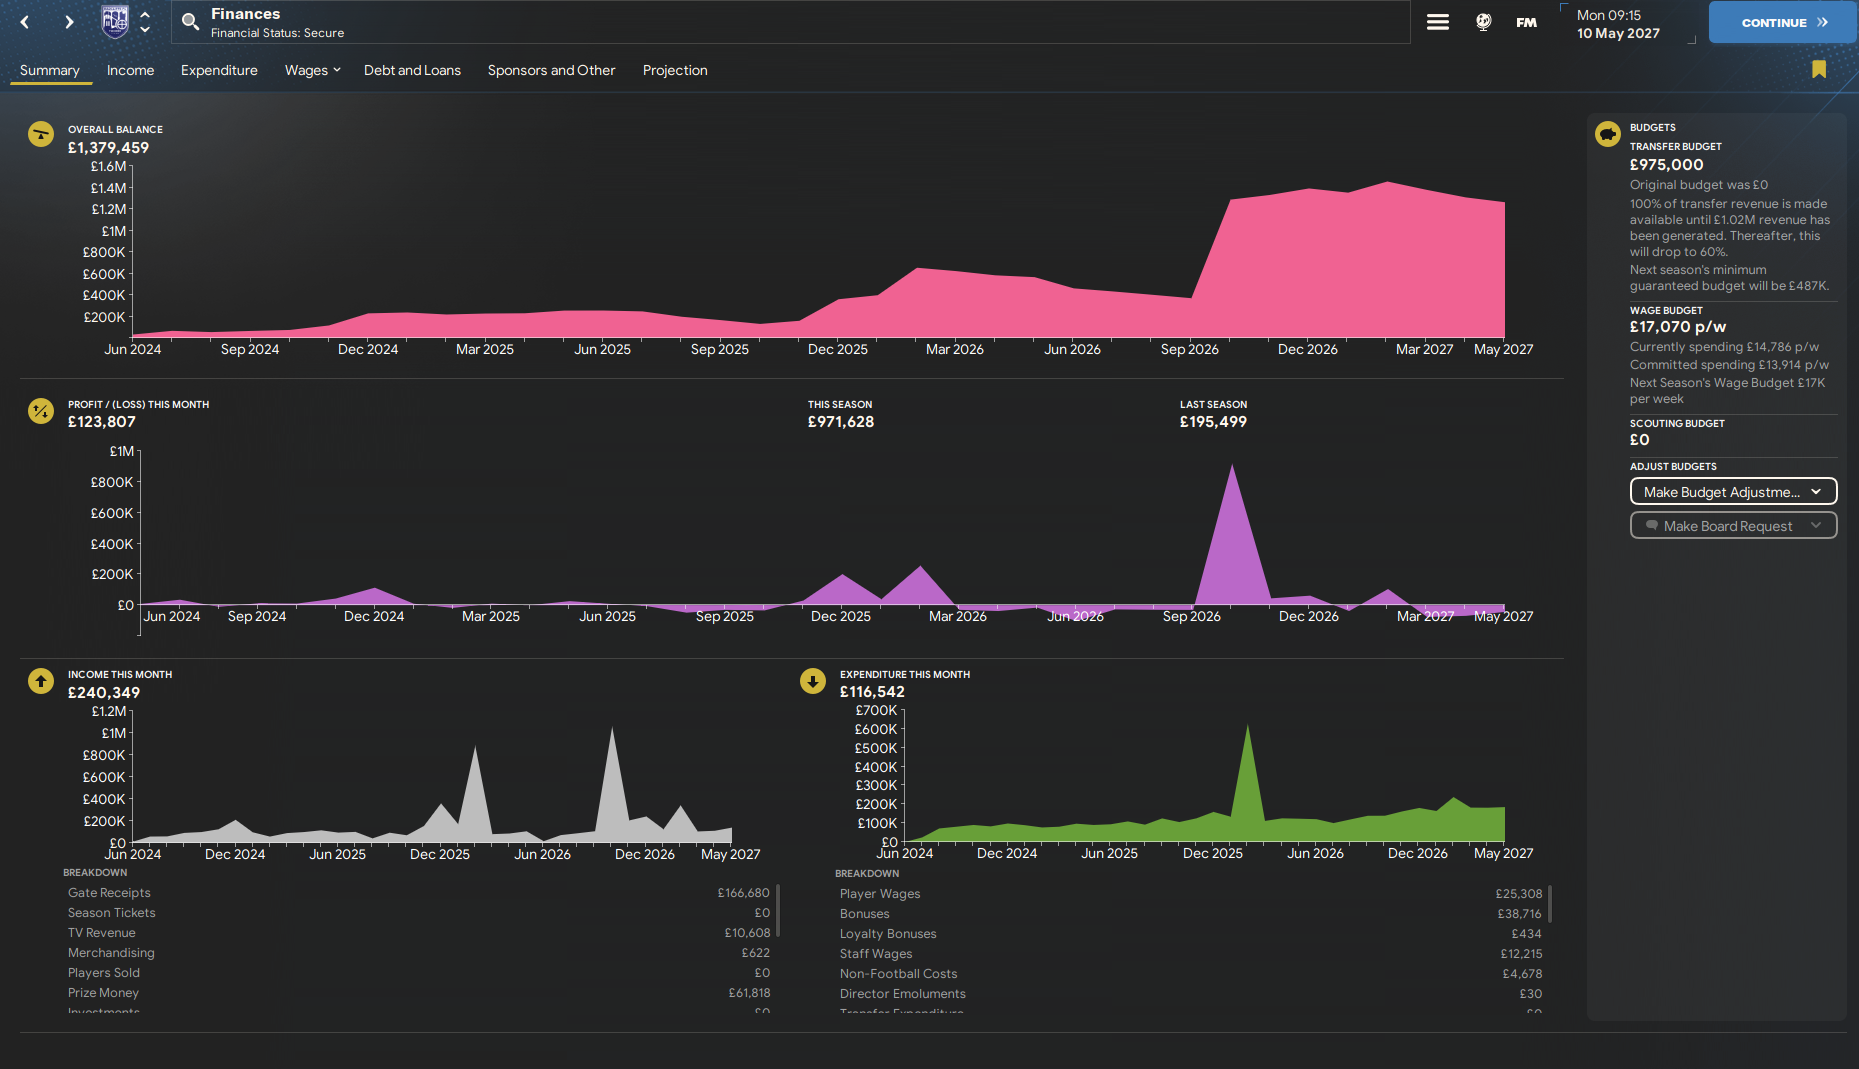
Task: Click the Income up-arrow icon
Action: click(41, 681)
